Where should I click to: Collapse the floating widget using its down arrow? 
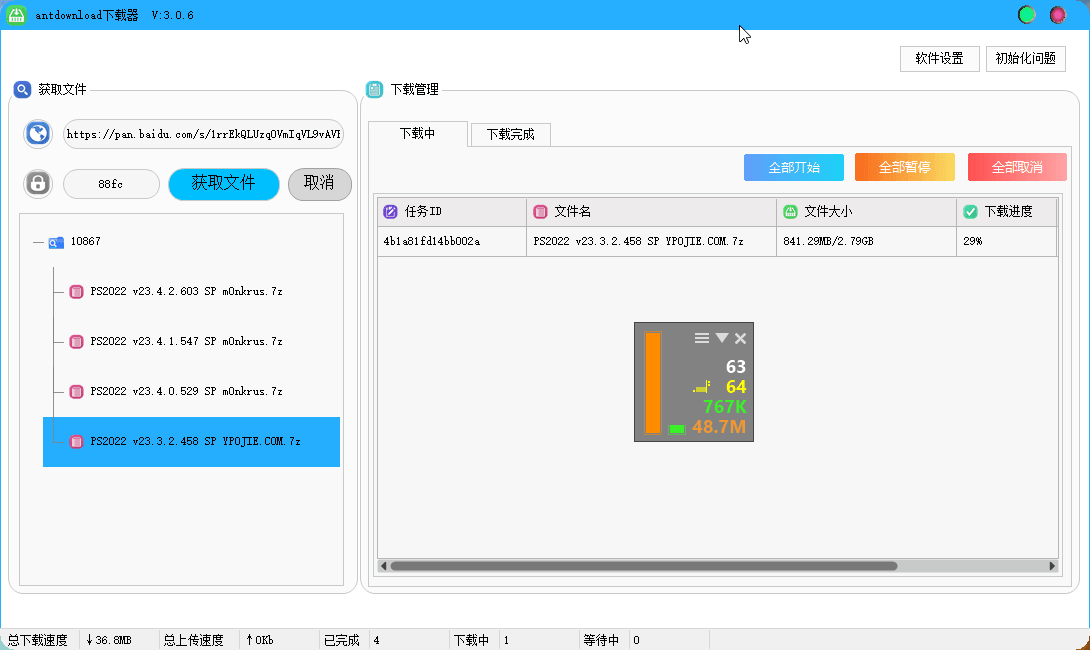point(722,338)
